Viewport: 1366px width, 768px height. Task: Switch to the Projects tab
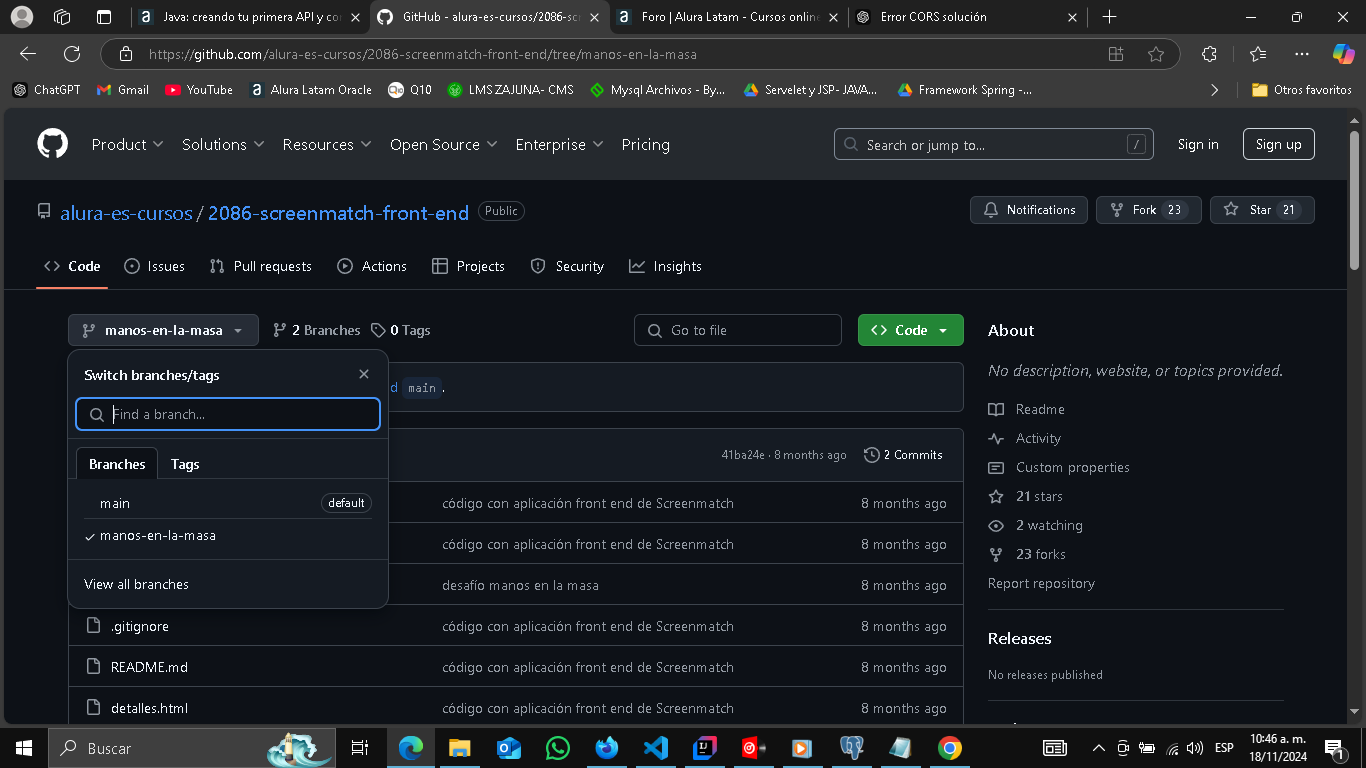click(468, 266)
